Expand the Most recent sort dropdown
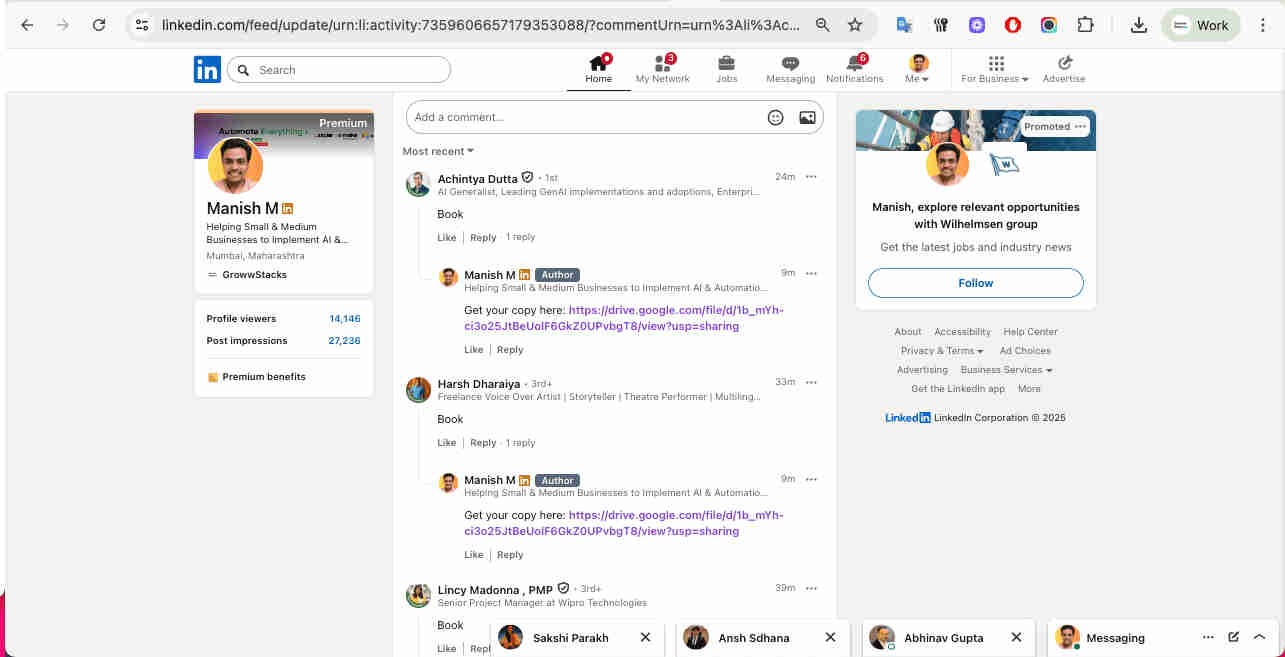Image resolution: width=1285 pixels, height=657 pixels. [x=438, y=151]
